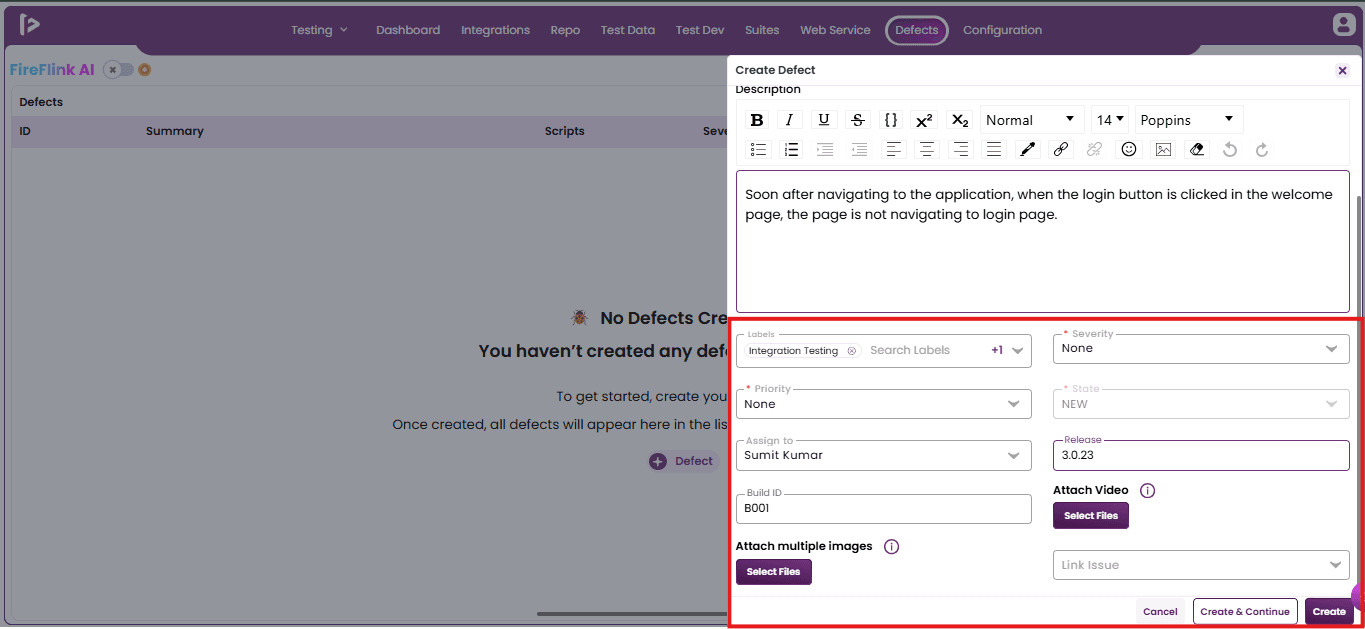1365x629 pixels.
Task: Apply italic formatting to description text
Action: (790, 120)
